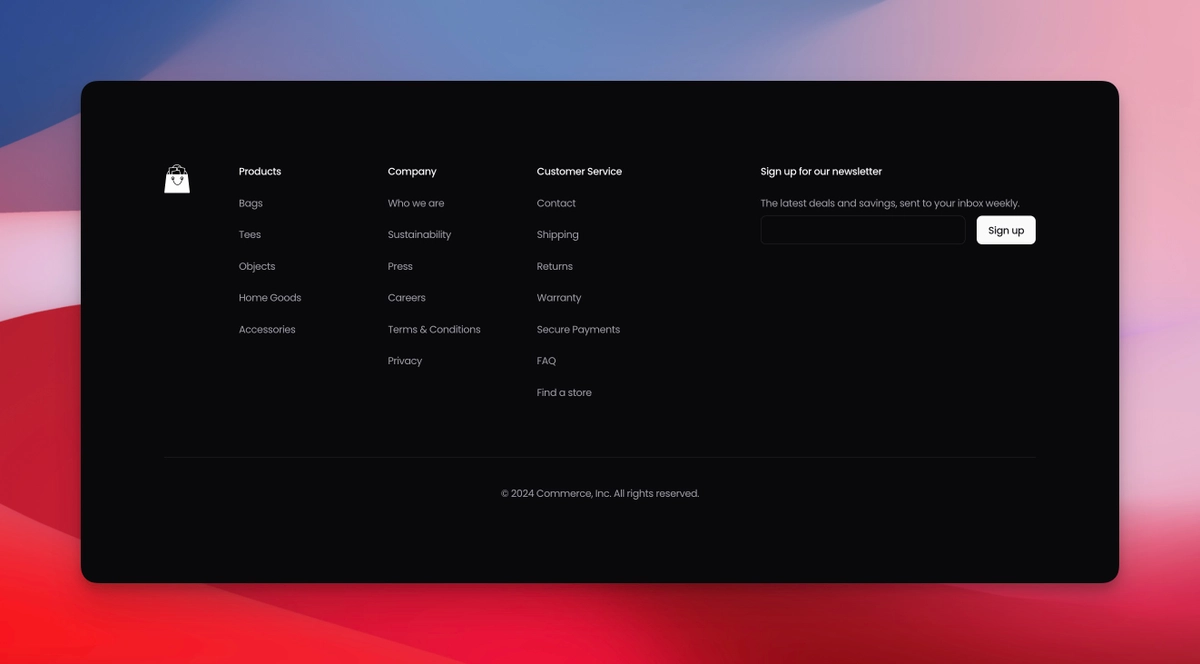Go to the Careers link
The width and height of the screenshot is (1200, 664).
[407, 298]
